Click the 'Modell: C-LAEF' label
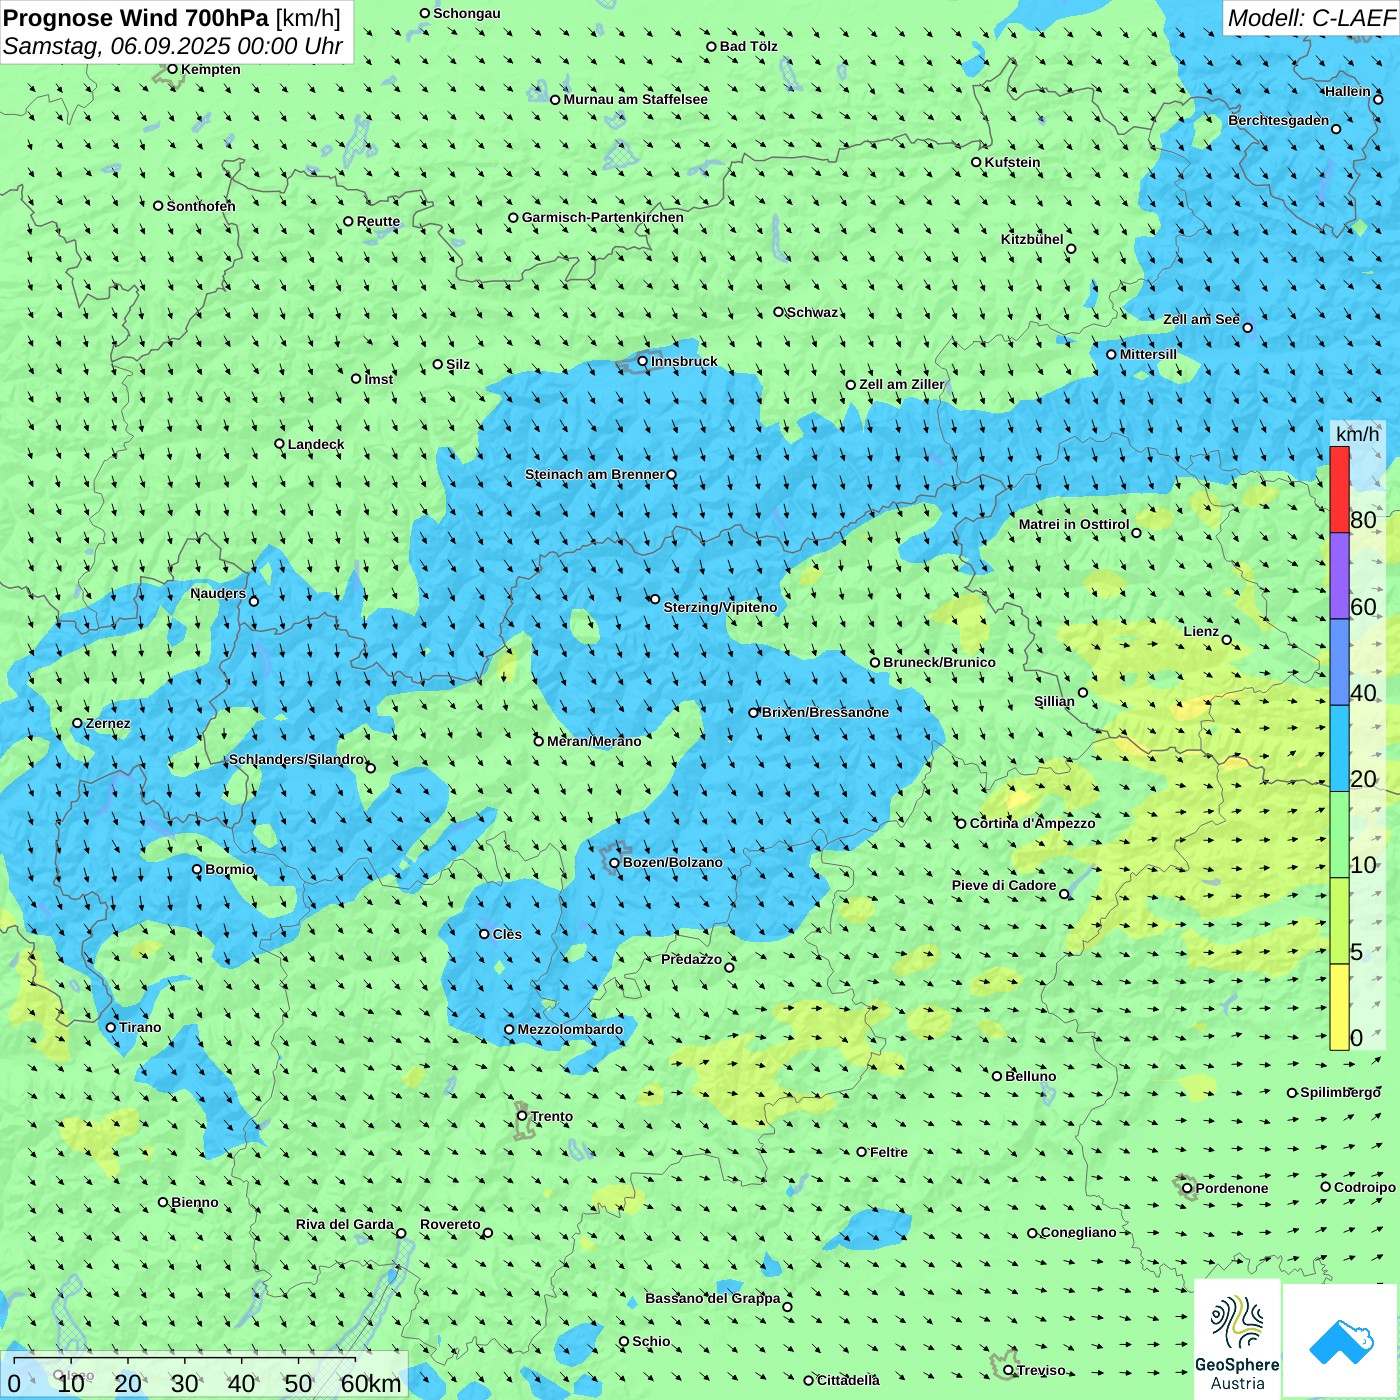 pos(1311,18)
